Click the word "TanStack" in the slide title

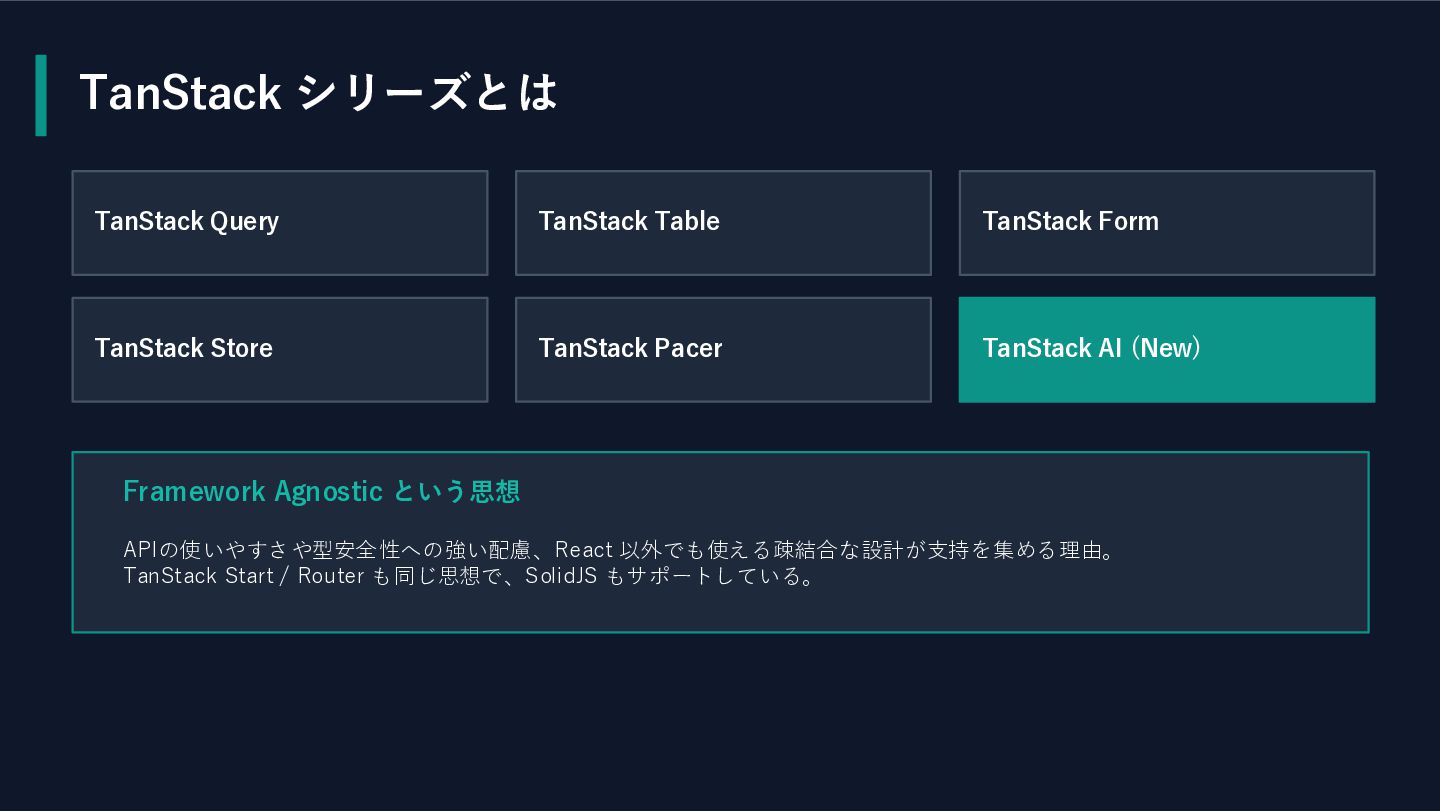pyautogui.click(x=180, y=93)
